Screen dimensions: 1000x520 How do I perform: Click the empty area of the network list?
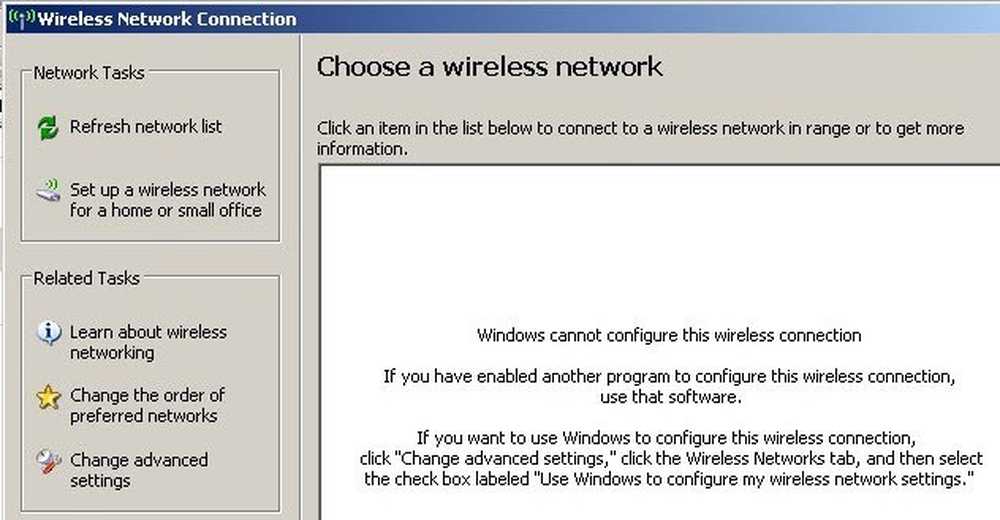click(x=659, y=242)
